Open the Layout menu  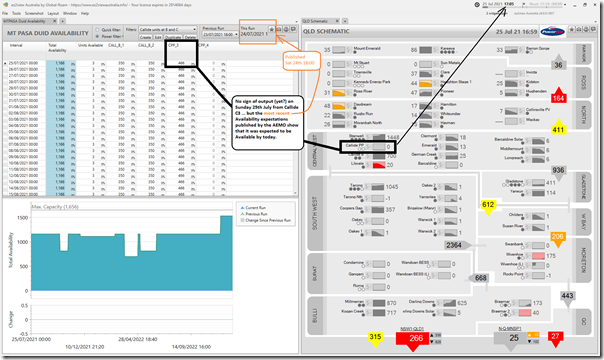click(53, 13)
